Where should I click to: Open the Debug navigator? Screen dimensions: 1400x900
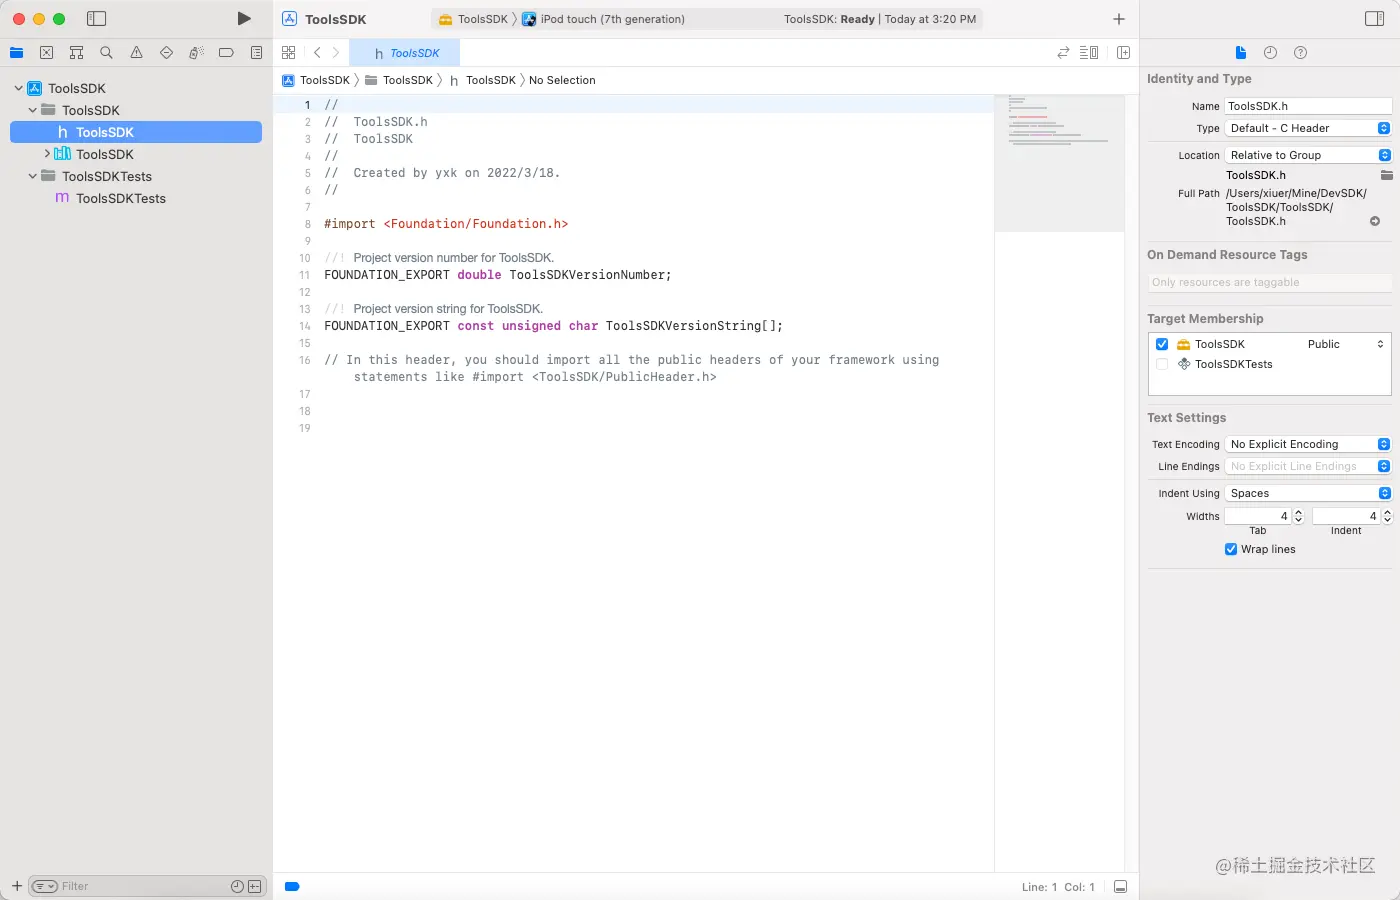point(197,53)
